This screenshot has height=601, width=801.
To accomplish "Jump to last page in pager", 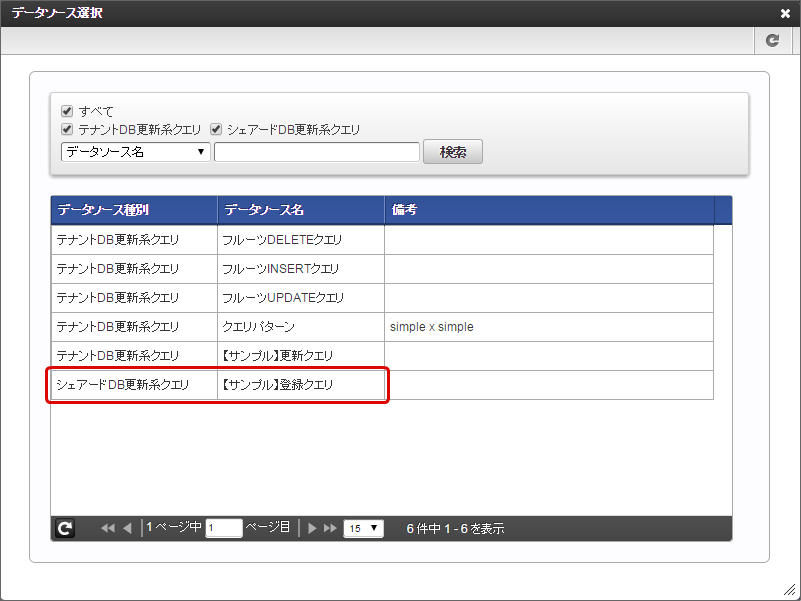I will 330,528.
